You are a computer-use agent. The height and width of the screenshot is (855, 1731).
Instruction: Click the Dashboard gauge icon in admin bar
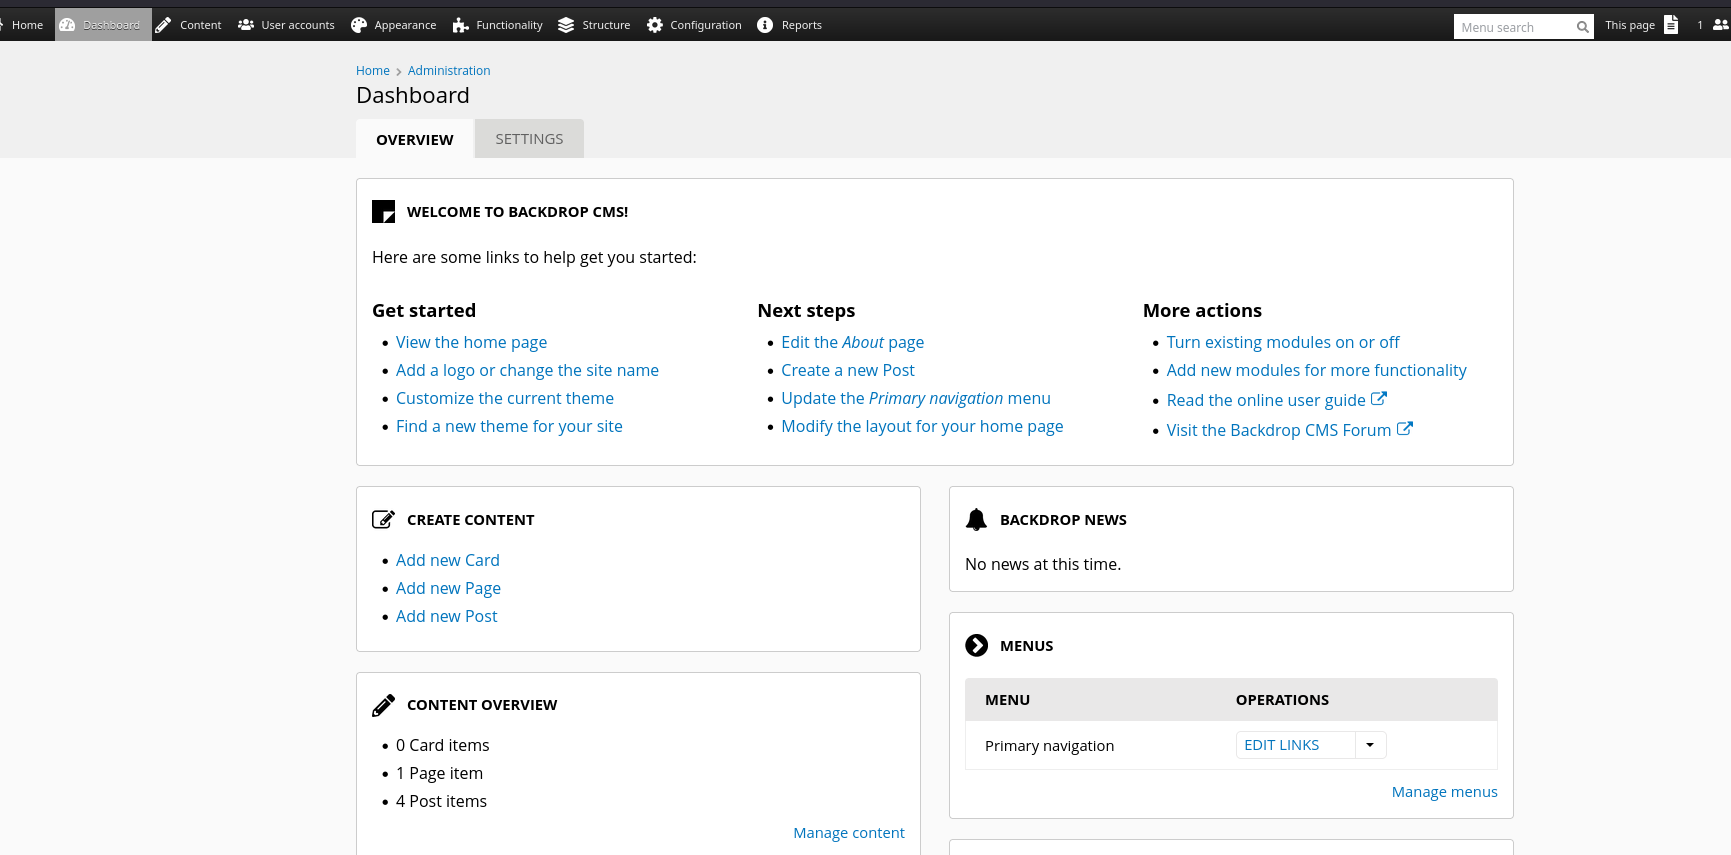click(x=67, y=25)
